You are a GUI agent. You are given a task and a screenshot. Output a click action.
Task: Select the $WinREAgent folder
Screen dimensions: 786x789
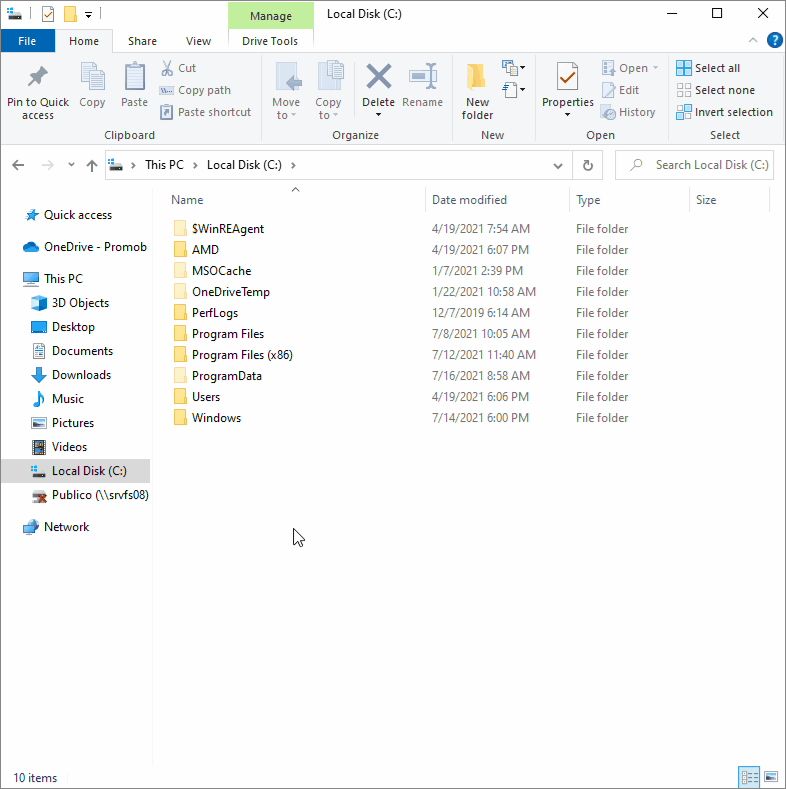click(x=227, y=228)
